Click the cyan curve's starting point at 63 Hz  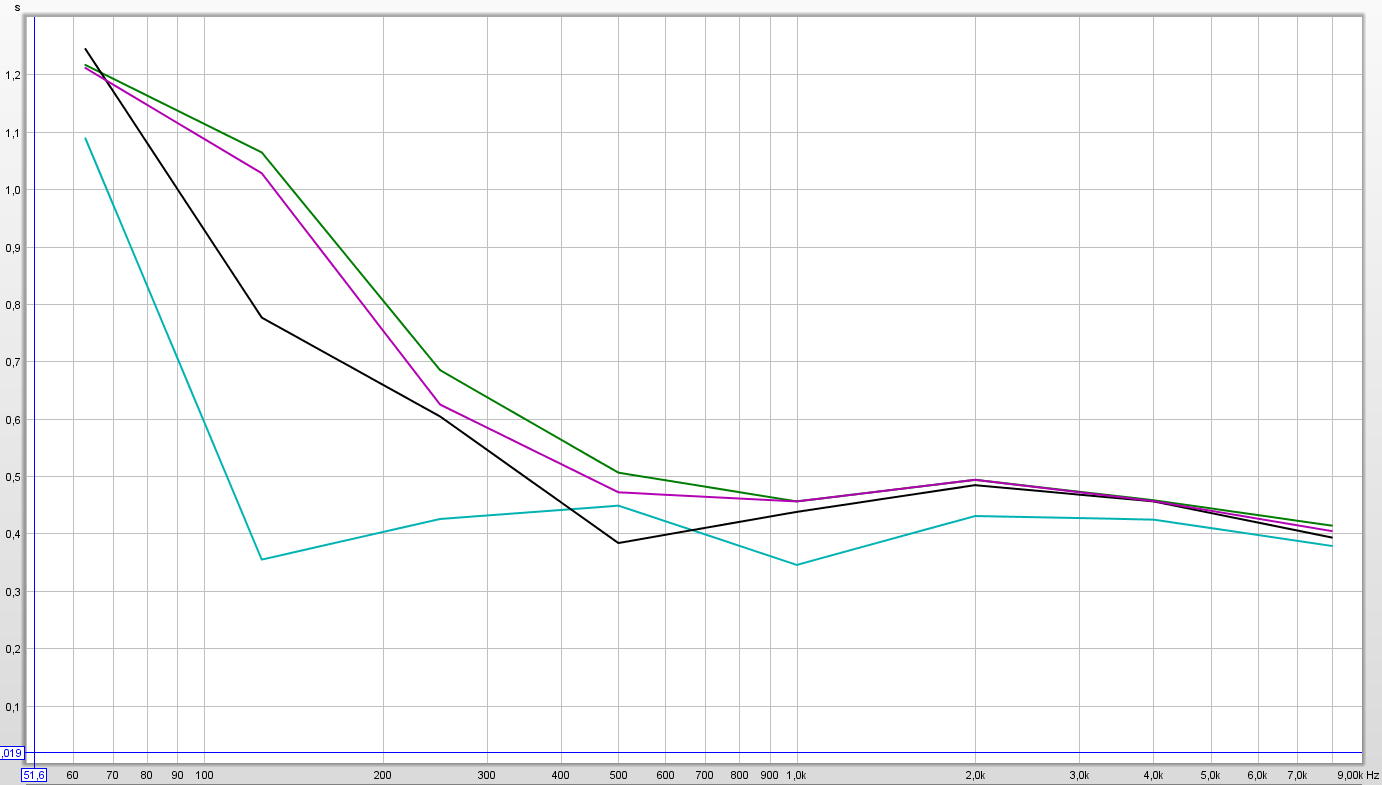[x=85, y=138]
